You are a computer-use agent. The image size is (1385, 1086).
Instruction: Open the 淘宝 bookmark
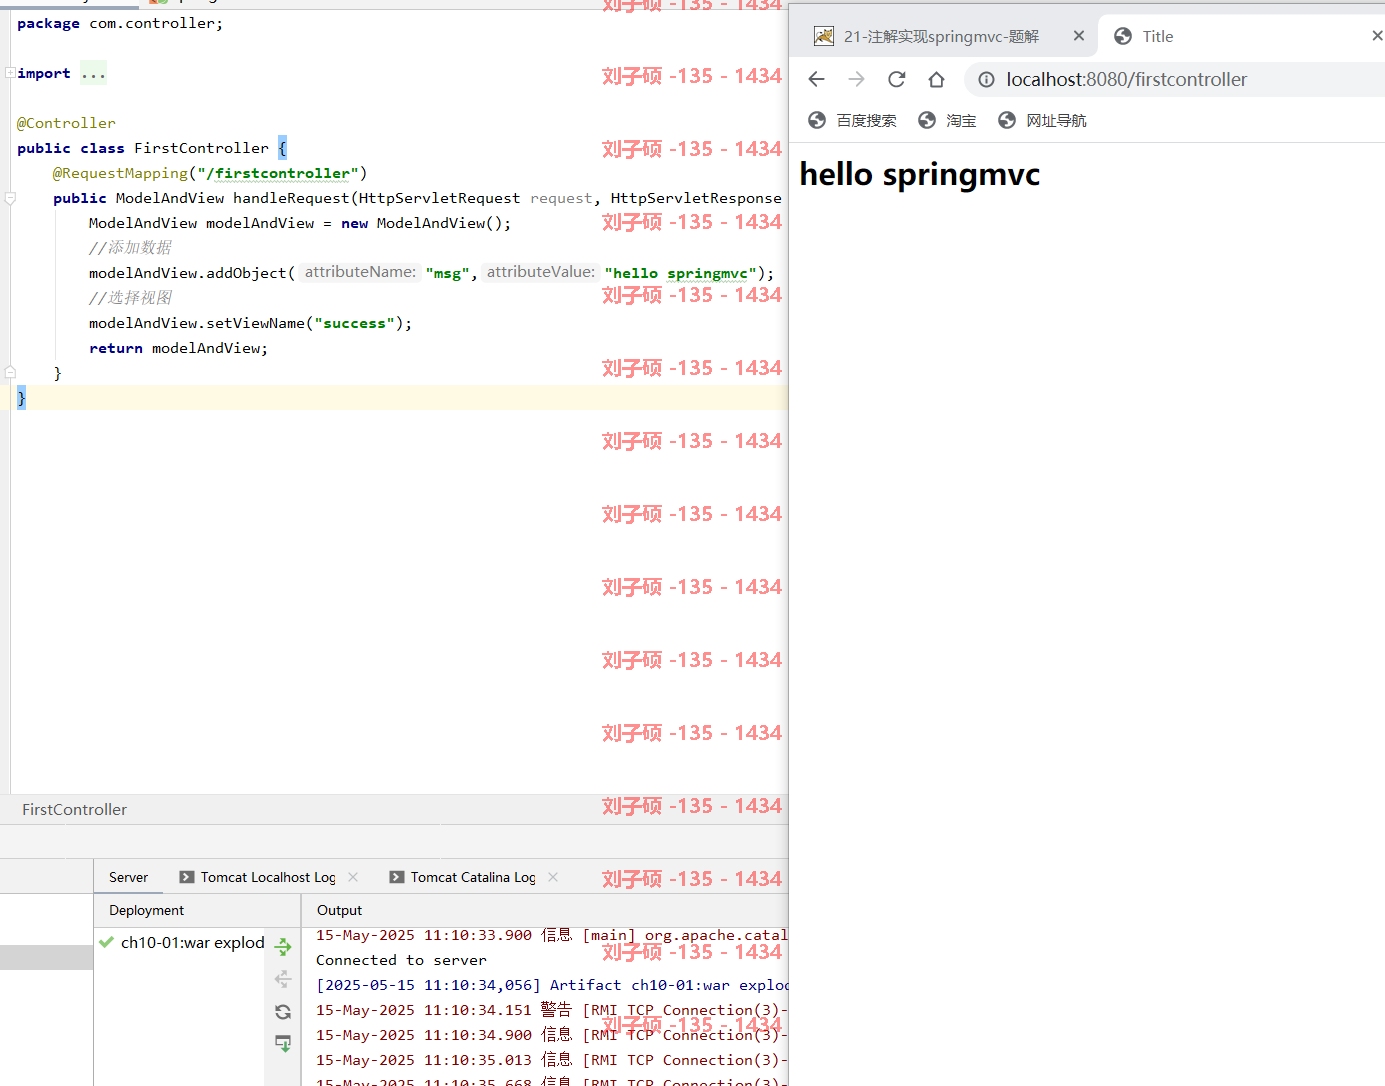click(x=947, y=120)
